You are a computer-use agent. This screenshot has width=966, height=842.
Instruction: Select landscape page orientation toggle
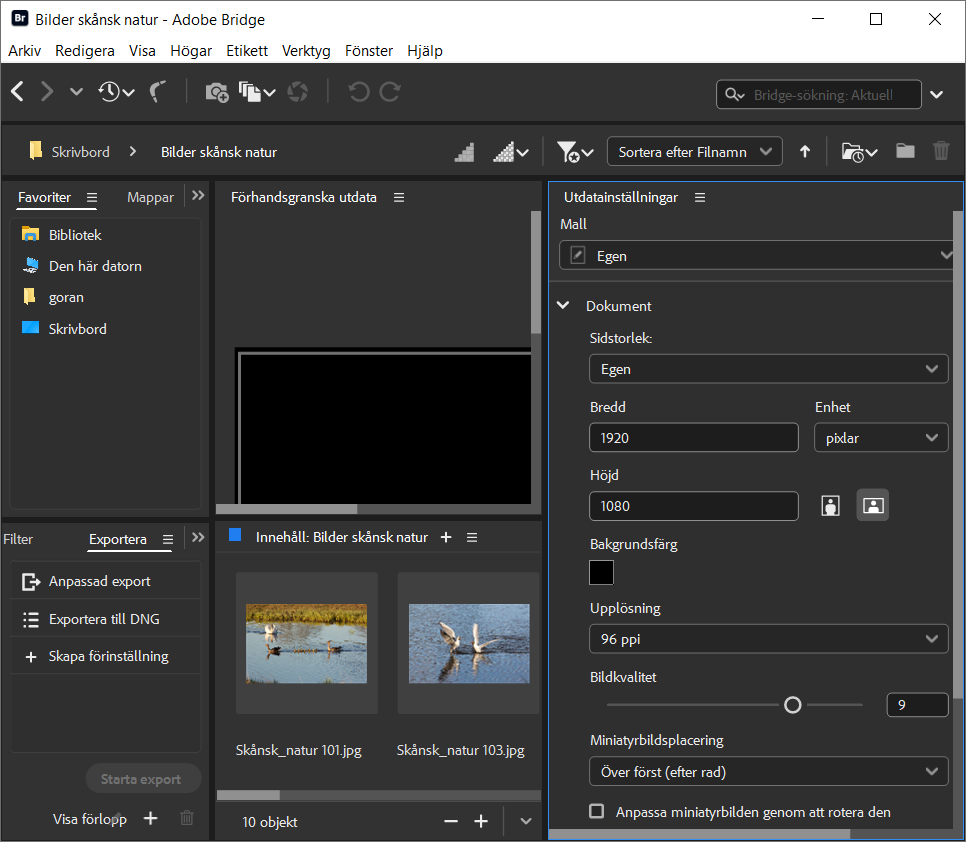[872, 506]
